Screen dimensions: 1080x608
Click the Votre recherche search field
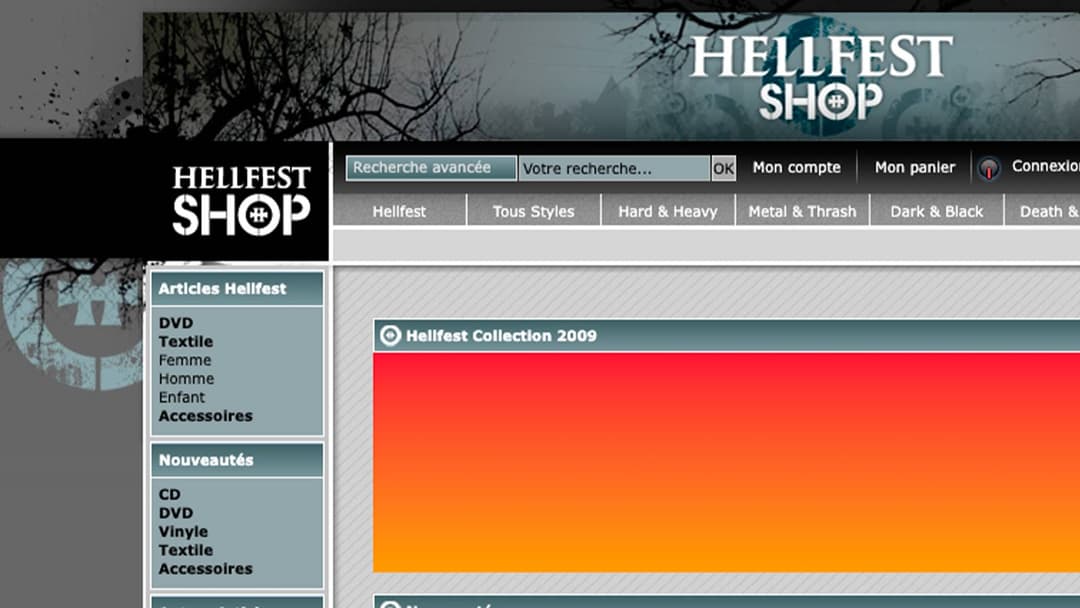point(614,169)
